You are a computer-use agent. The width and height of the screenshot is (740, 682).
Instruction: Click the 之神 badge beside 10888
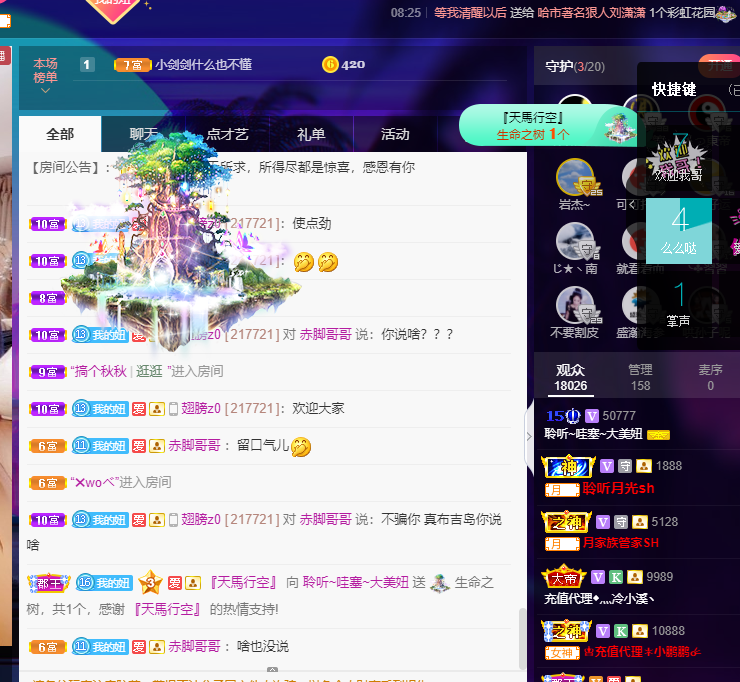coord(566,631)
